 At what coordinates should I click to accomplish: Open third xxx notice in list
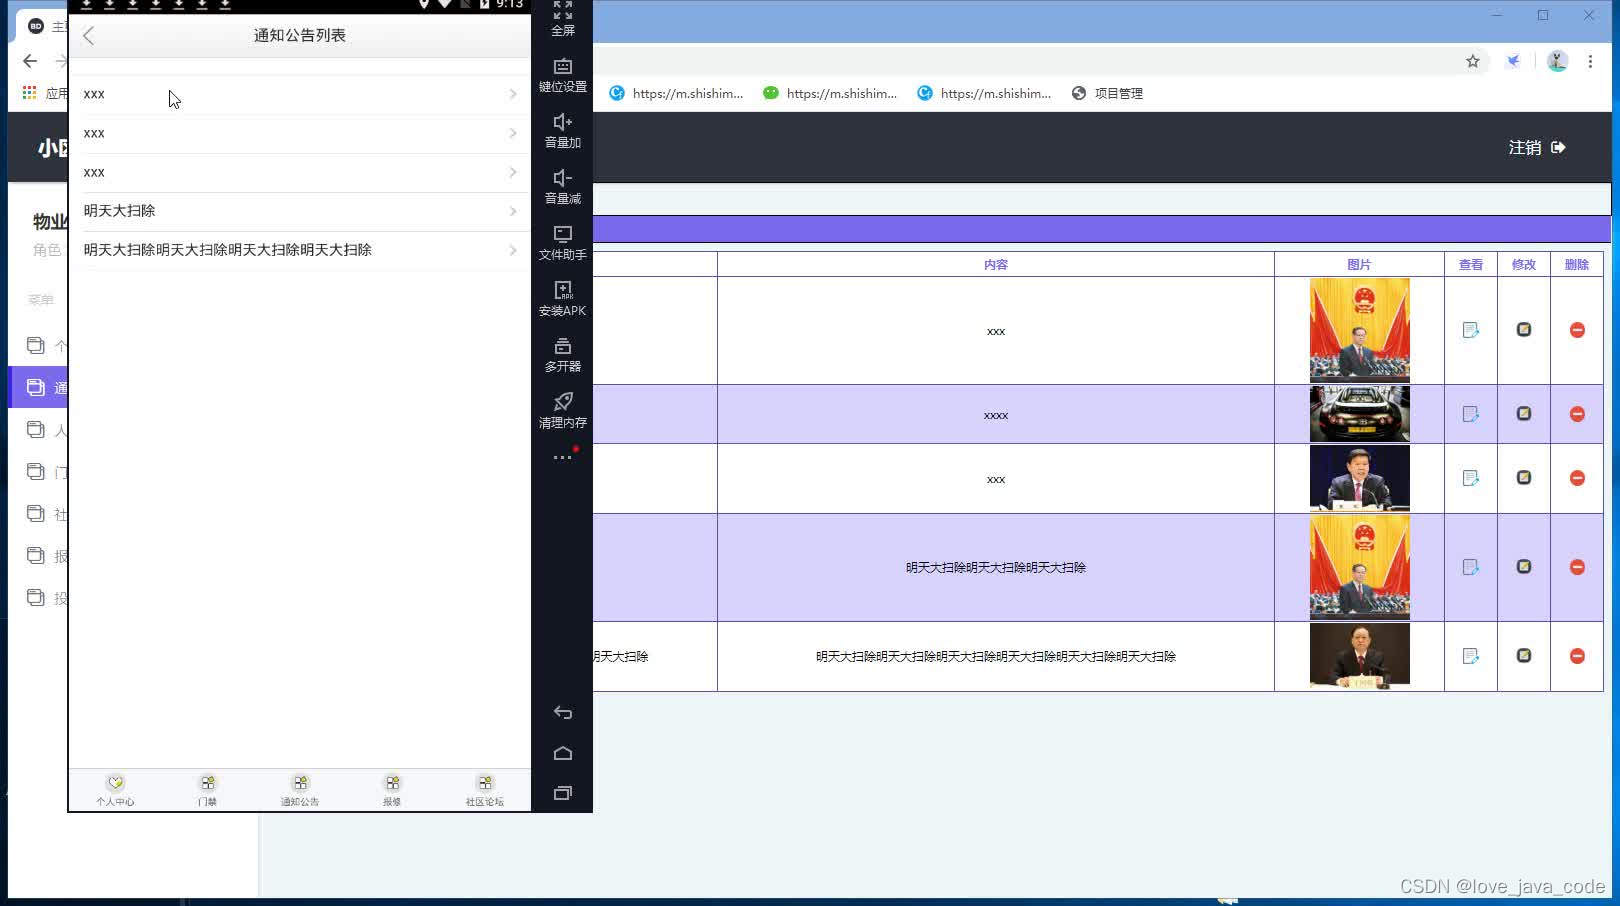pyautogui.click(x=300, y=172)
